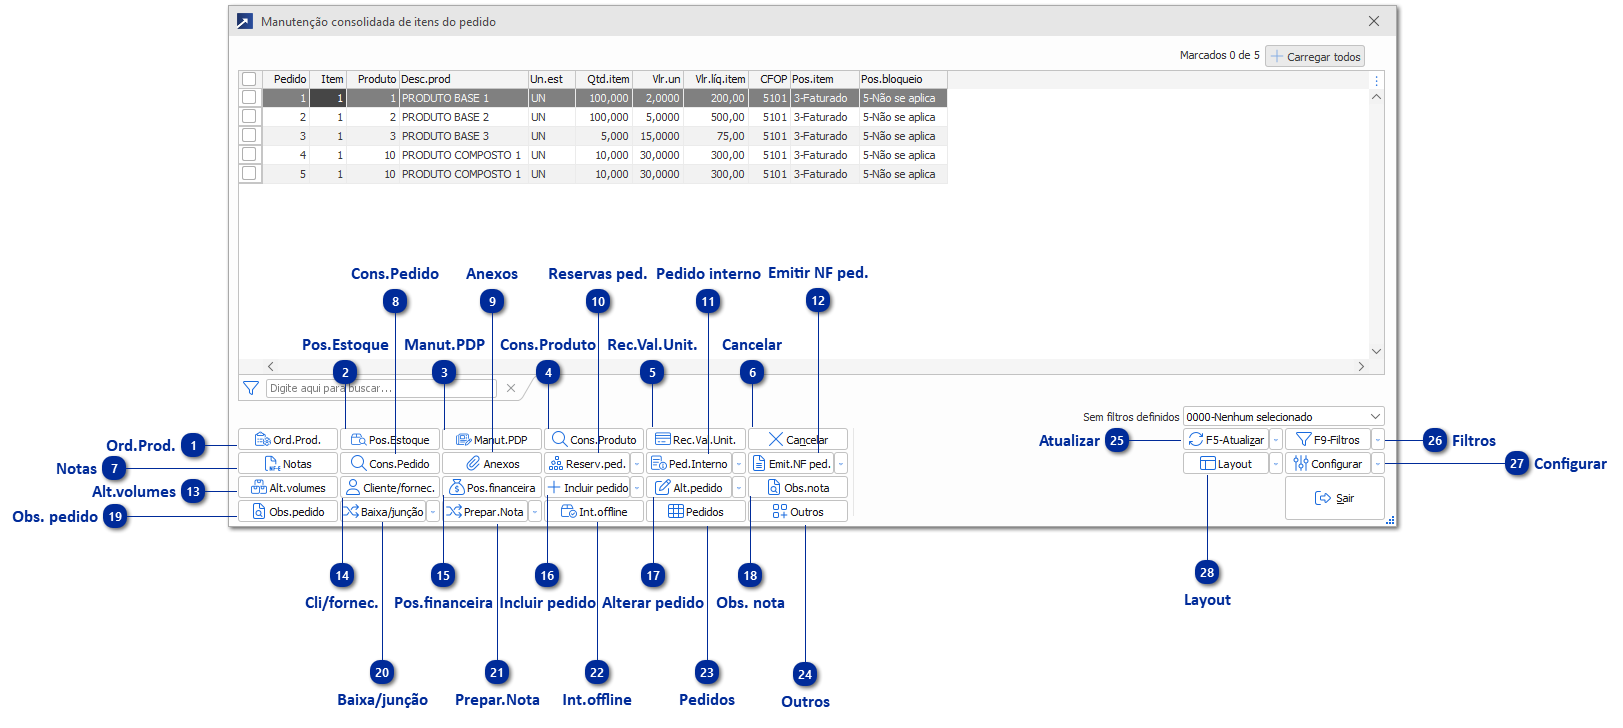Open the 0000-Nenhum selecionado filter dropdown

[1283, 417]
